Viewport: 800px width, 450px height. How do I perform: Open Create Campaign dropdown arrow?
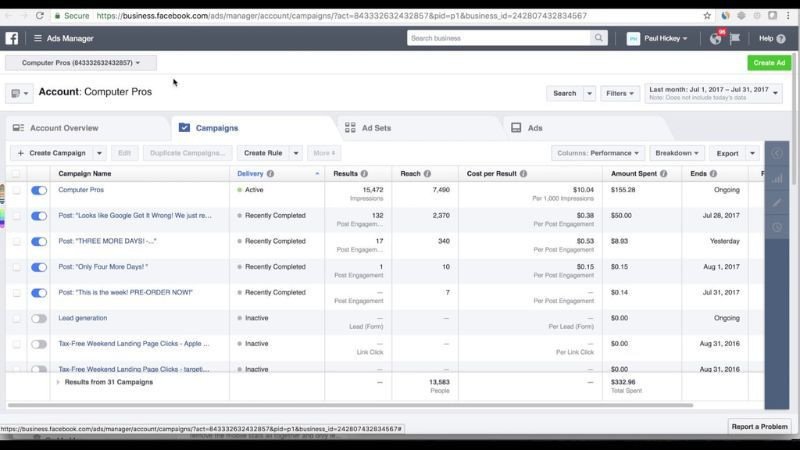tap(99, 153)
